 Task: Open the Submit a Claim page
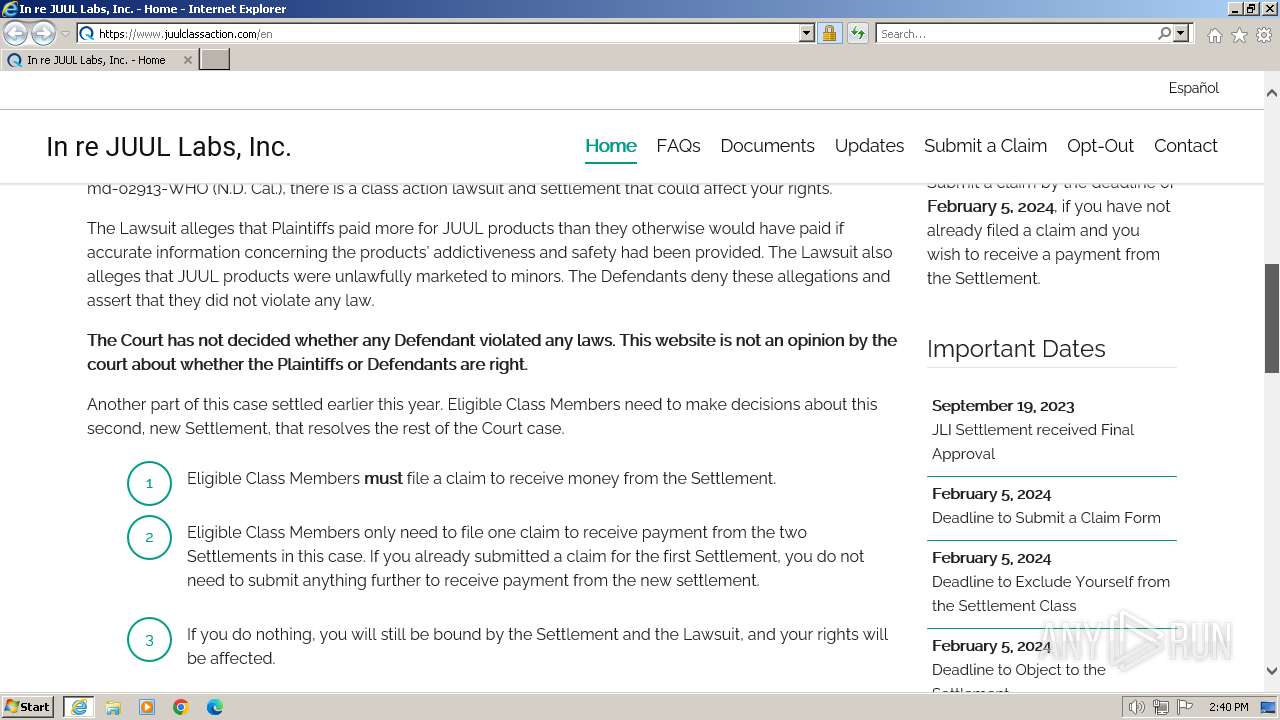pos(985,146)
